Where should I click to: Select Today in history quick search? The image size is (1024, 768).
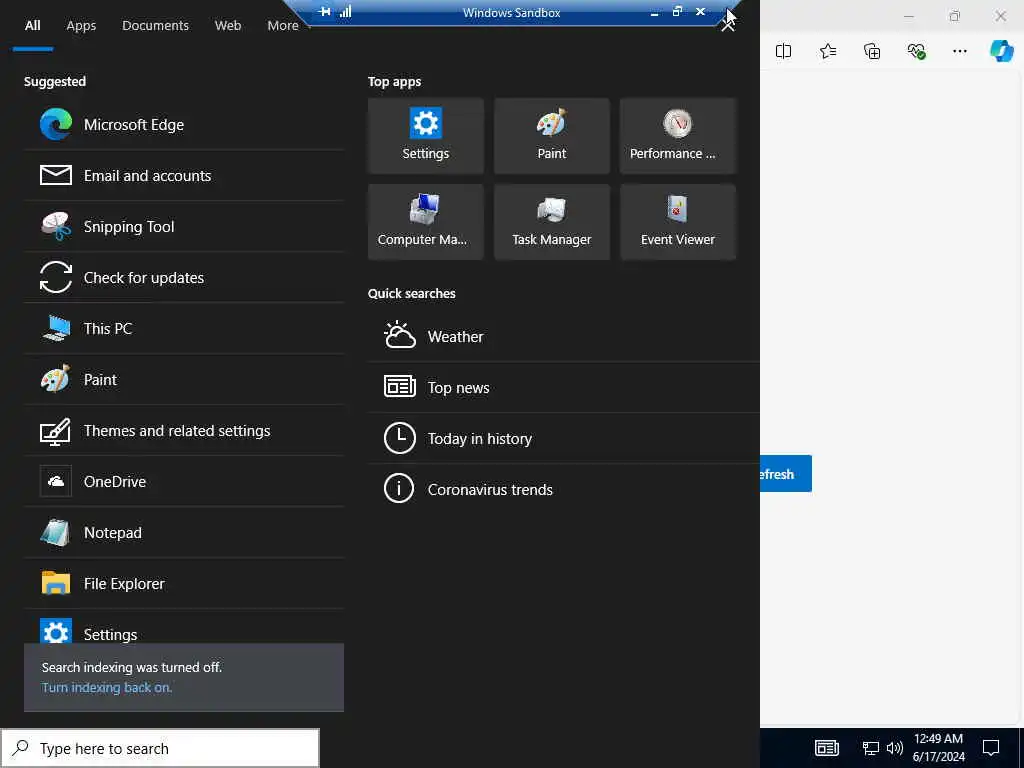(564, 438)
